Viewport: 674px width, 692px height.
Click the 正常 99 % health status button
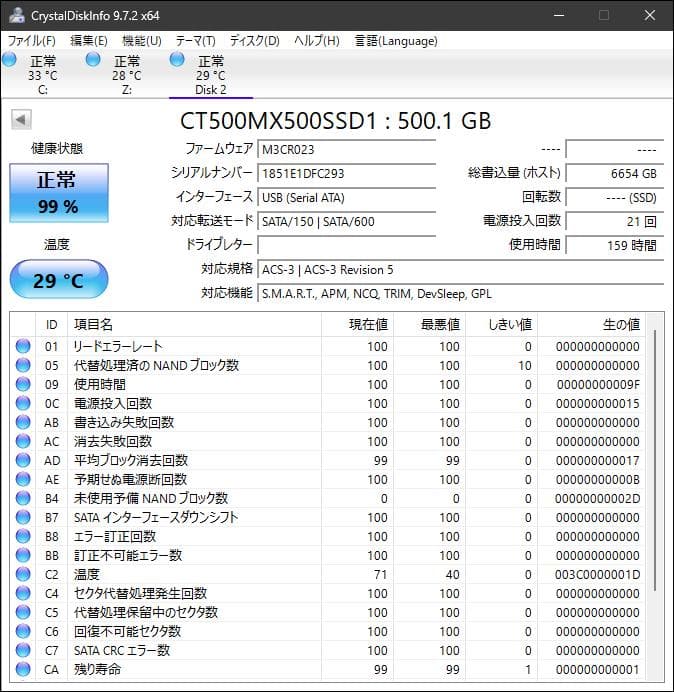(x=59, y=193)
